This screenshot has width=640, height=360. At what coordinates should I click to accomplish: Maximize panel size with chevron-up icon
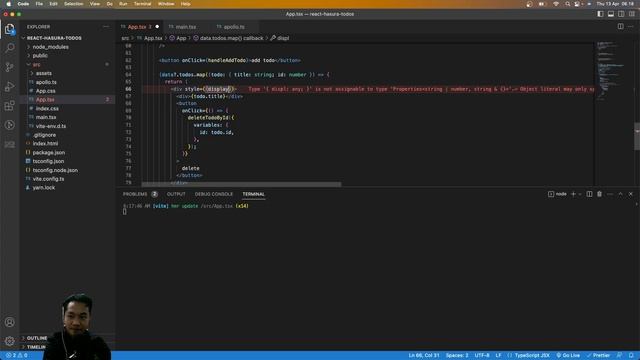[620, 194]
